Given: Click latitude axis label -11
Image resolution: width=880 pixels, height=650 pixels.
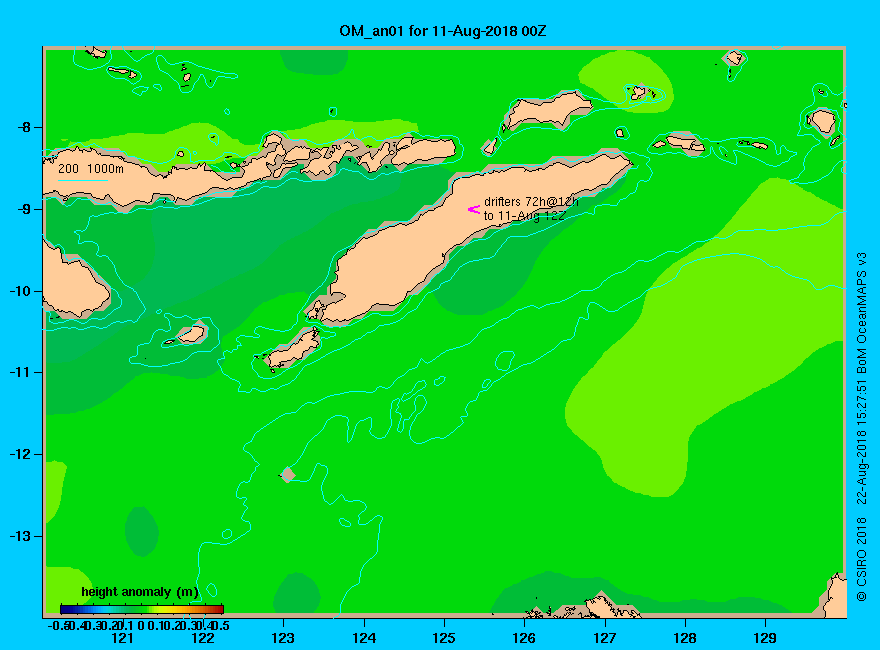Looking at the screenshot, I should 21,372.
